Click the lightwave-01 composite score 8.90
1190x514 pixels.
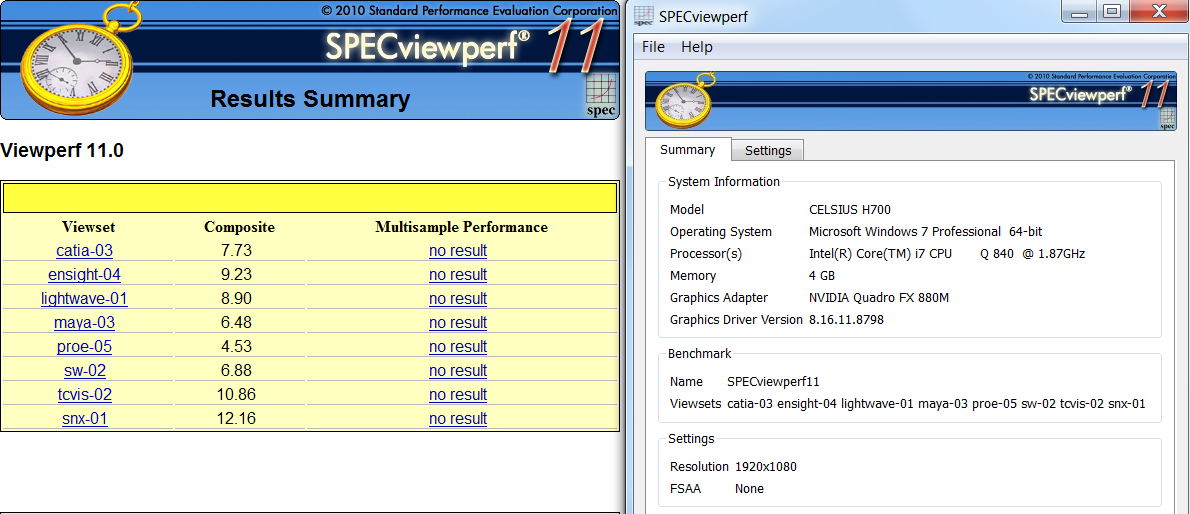pos(238,298)
